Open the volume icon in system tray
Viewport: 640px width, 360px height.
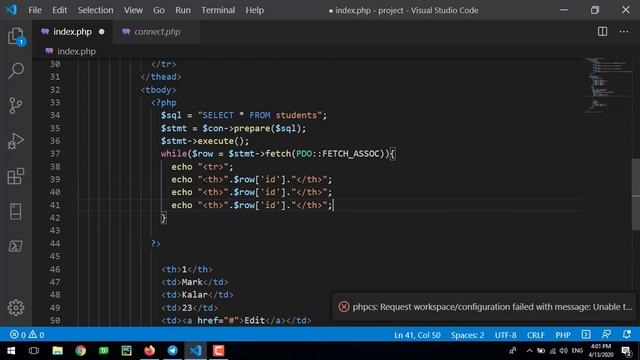564,351
